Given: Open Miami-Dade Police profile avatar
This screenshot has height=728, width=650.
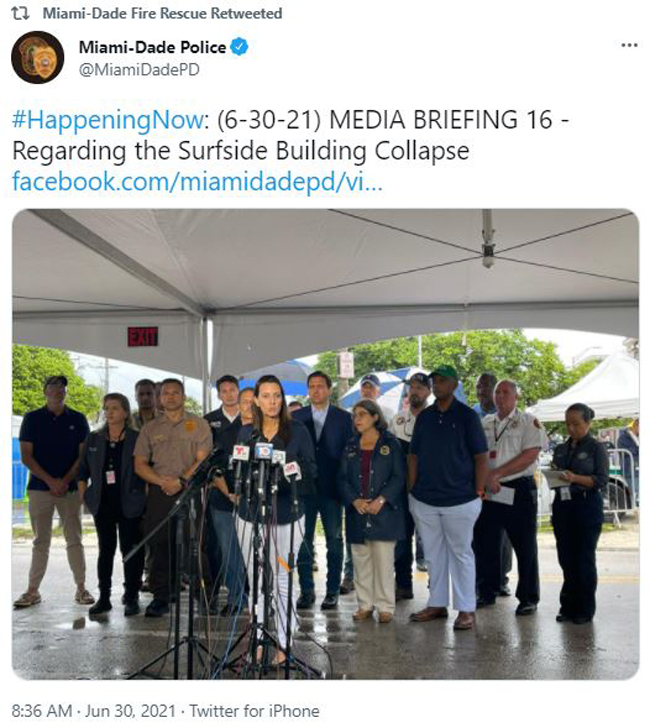Looking at the screenshot, I should (x=38, y=58).
